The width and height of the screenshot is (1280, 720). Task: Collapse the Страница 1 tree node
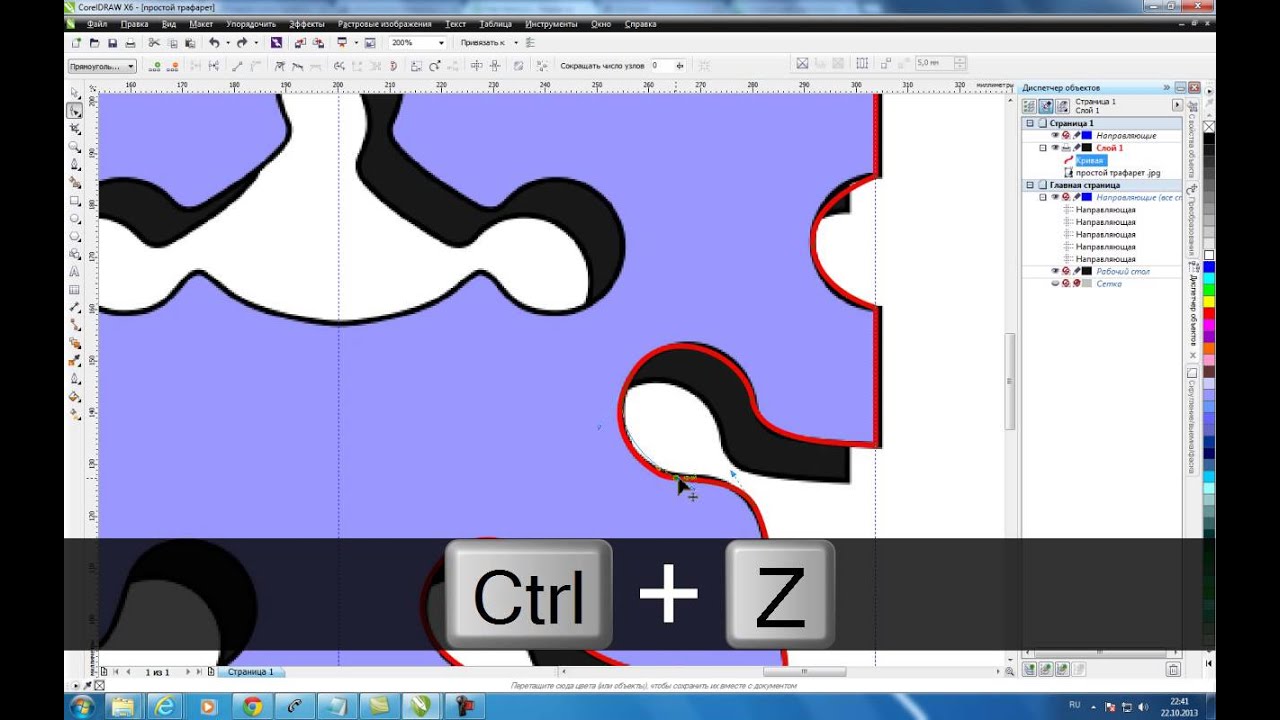[1029, 123]
